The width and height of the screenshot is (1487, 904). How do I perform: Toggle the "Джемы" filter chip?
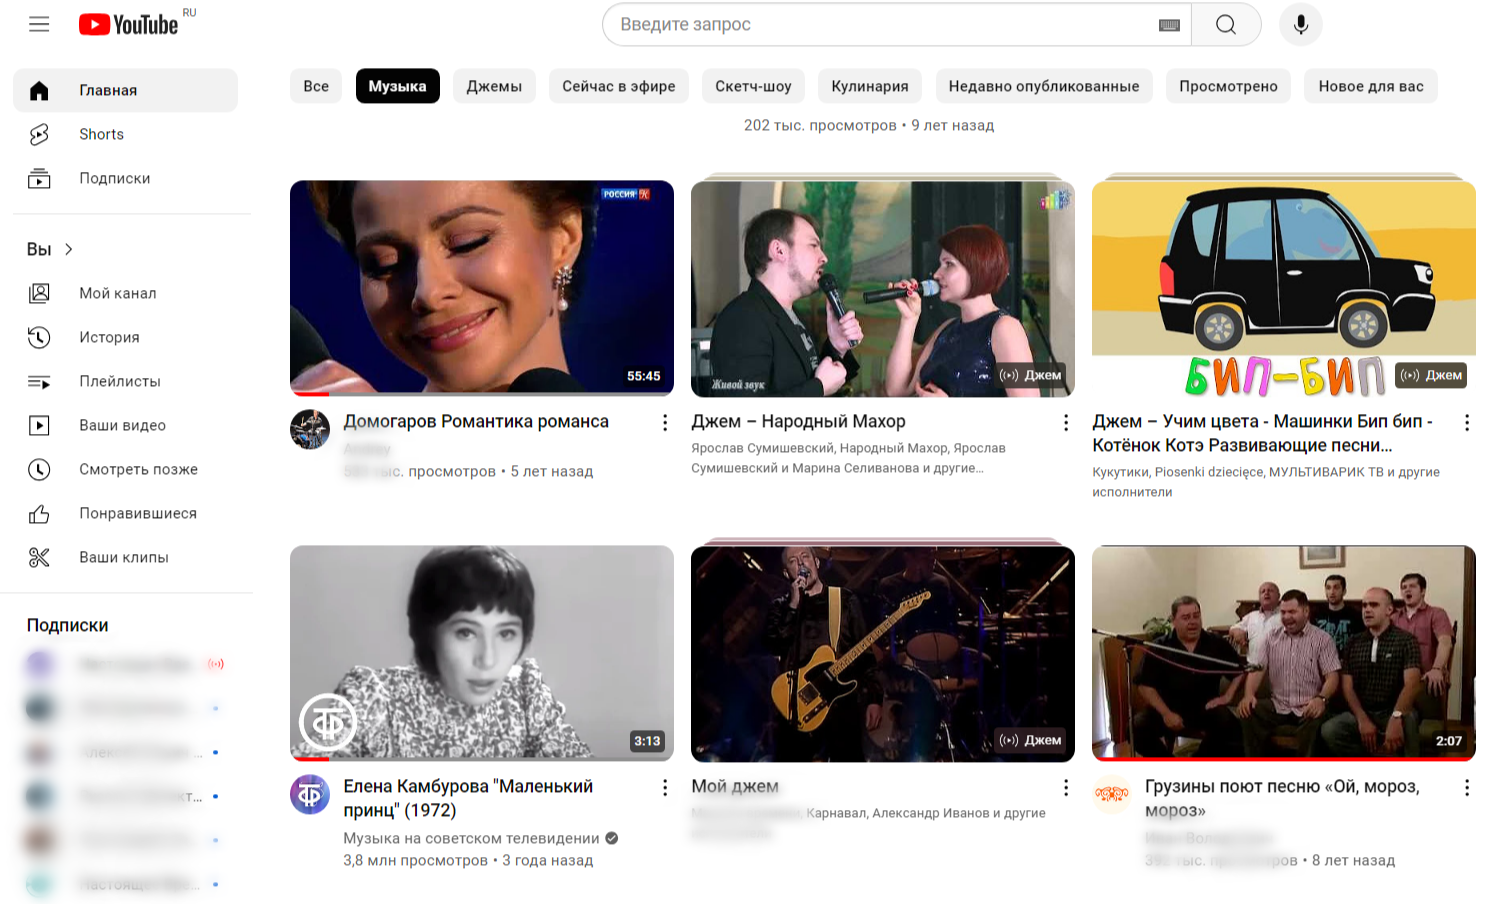pyautogui.click(x=494, y=86)
